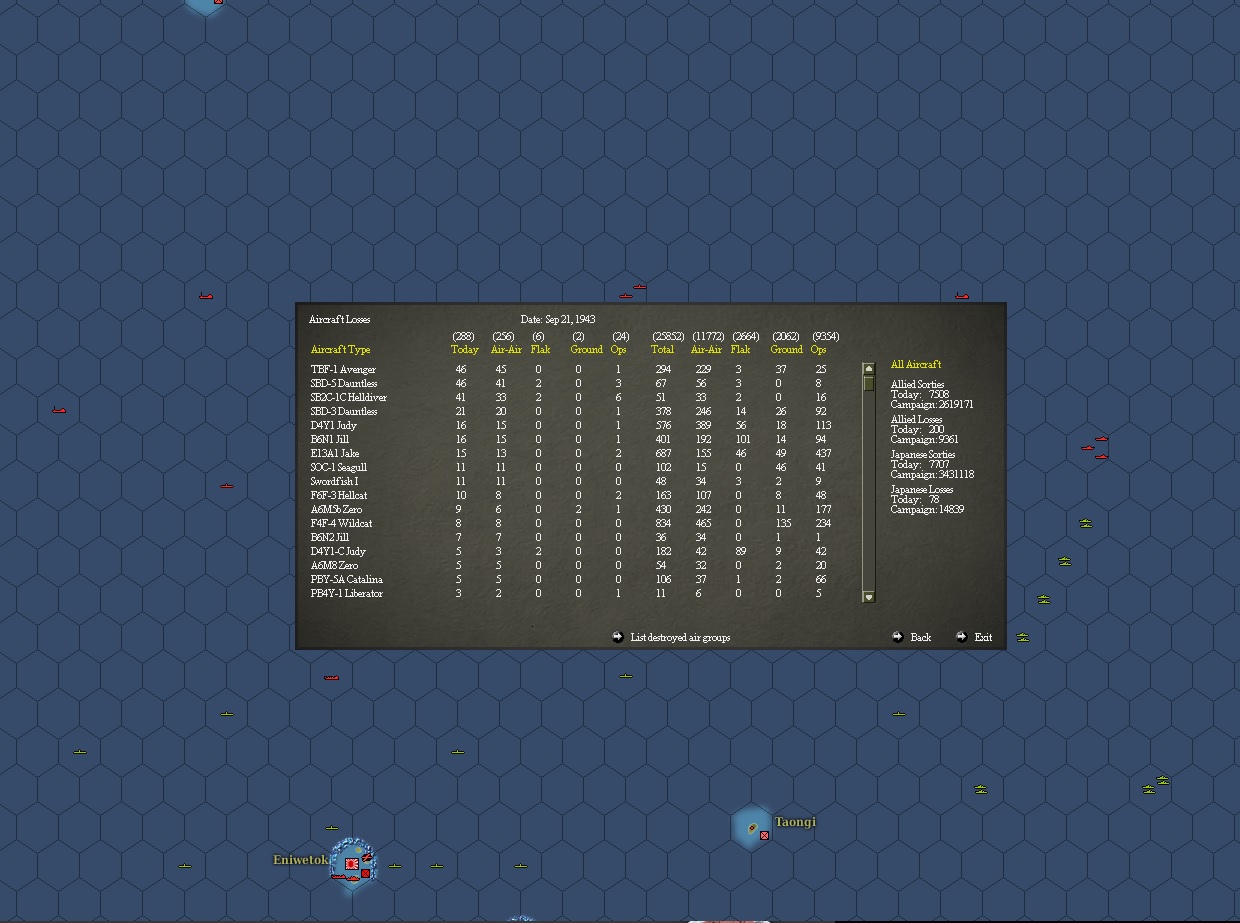Open List destroyed air groups
The height and width of the screenshot is (923, 1240).
(x=680, y=637)
